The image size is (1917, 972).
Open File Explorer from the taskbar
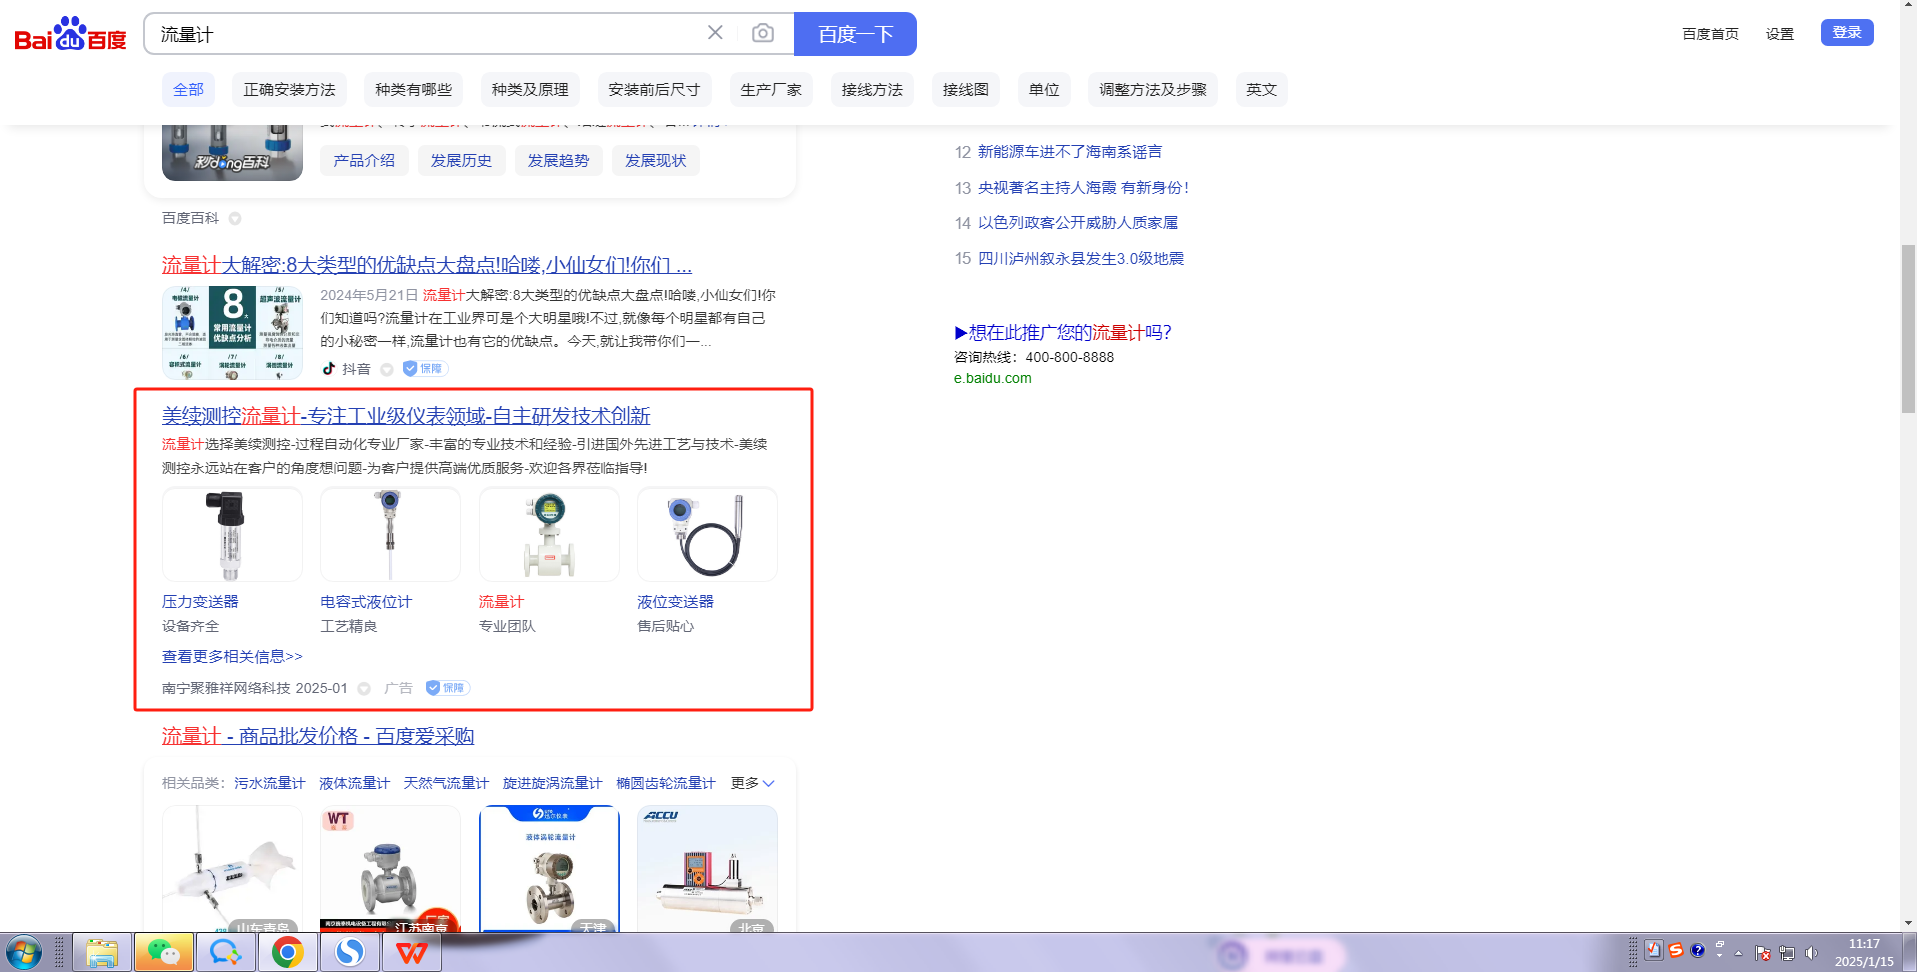click(x=101, y=953)
